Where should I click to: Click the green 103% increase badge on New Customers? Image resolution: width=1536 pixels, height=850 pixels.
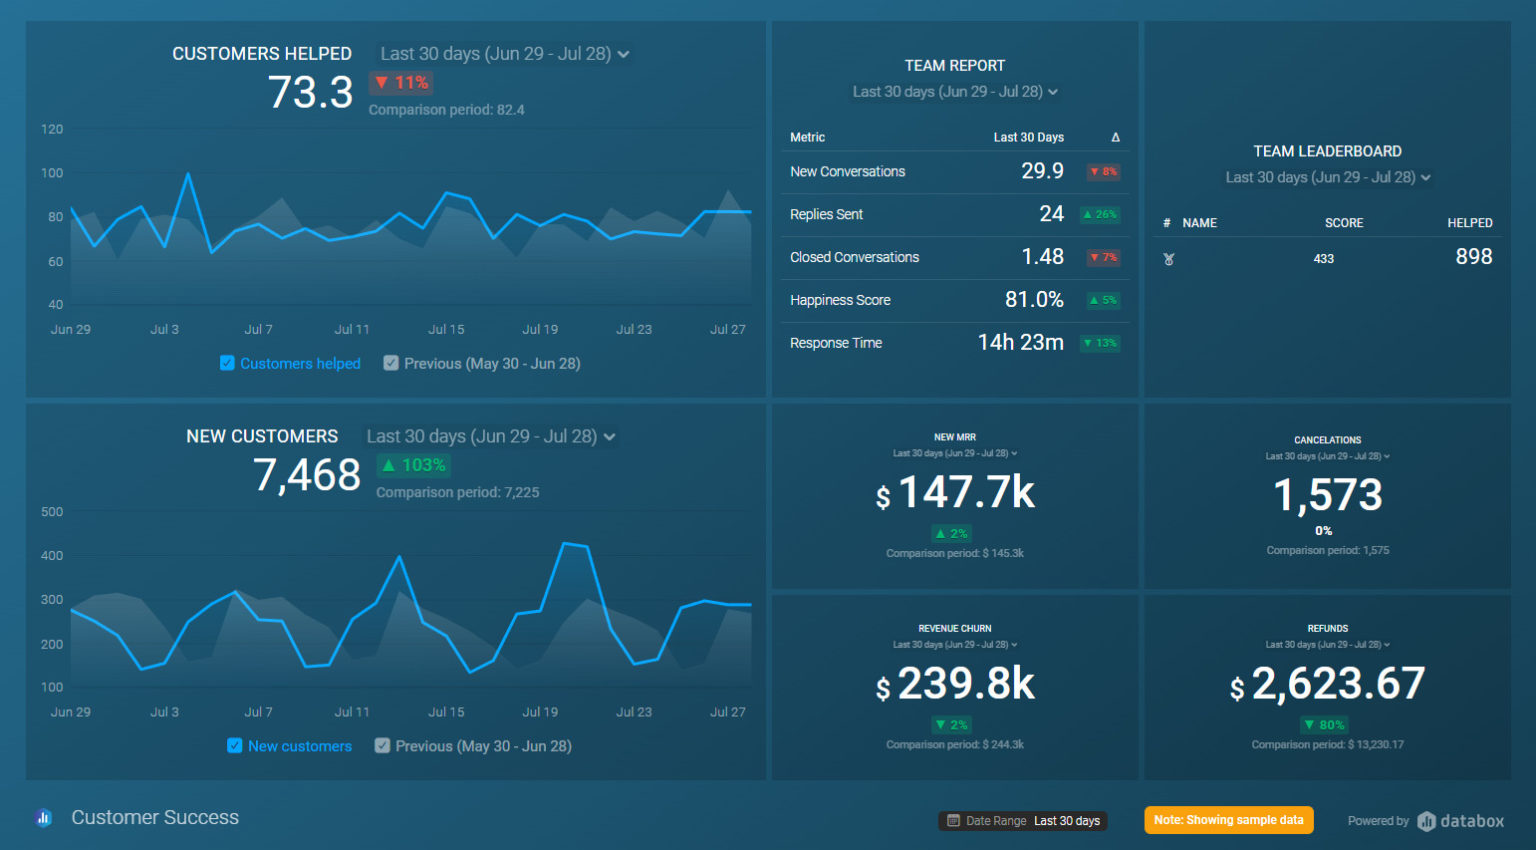412,464
